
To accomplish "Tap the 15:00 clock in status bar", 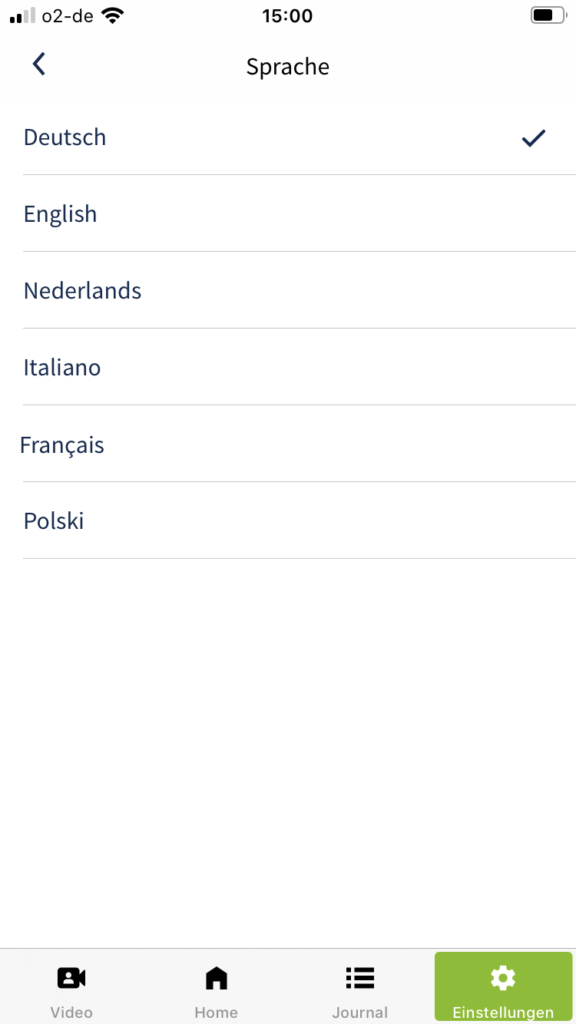I will 287,16.
